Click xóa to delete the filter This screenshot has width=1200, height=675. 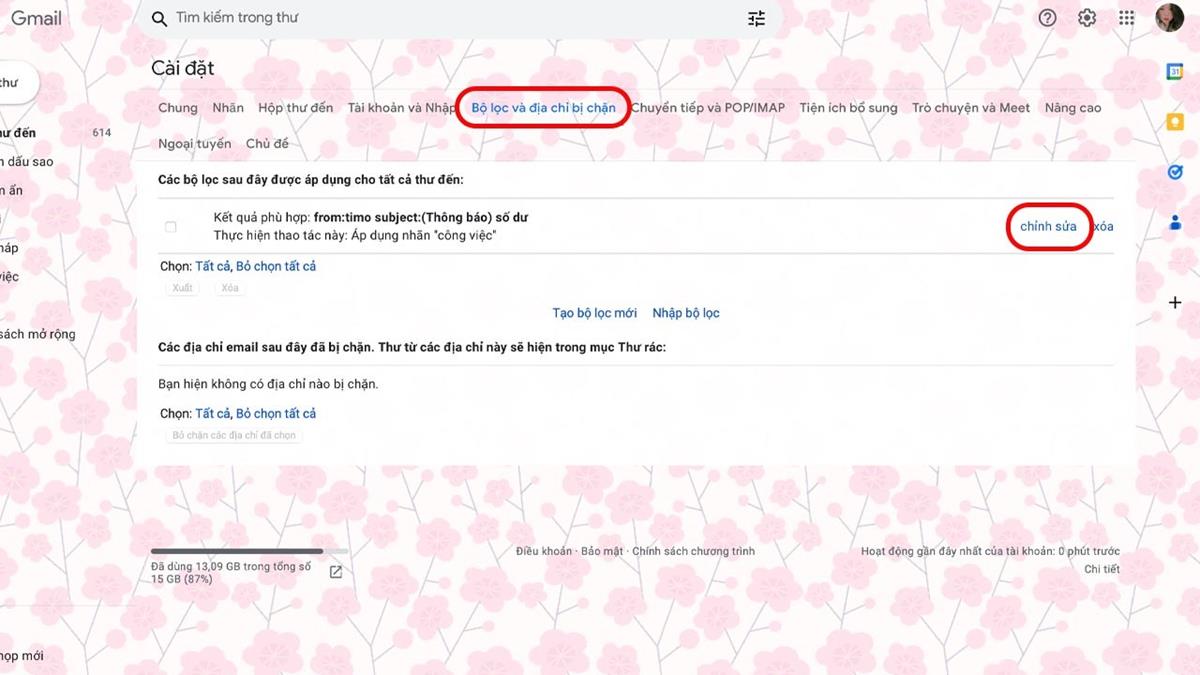(1103, 227)
